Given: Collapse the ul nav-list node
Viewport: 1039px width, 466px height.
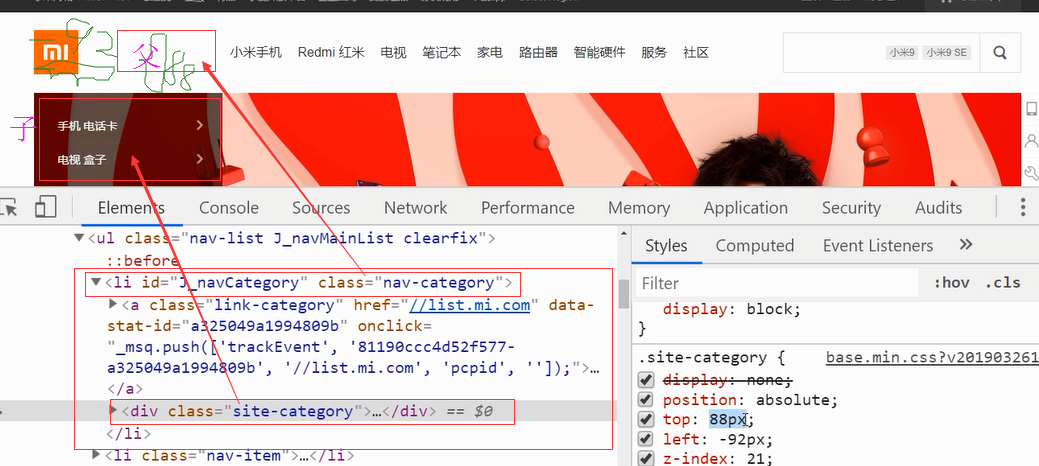Looking at the screenshot, I should [x=80, y=238].
